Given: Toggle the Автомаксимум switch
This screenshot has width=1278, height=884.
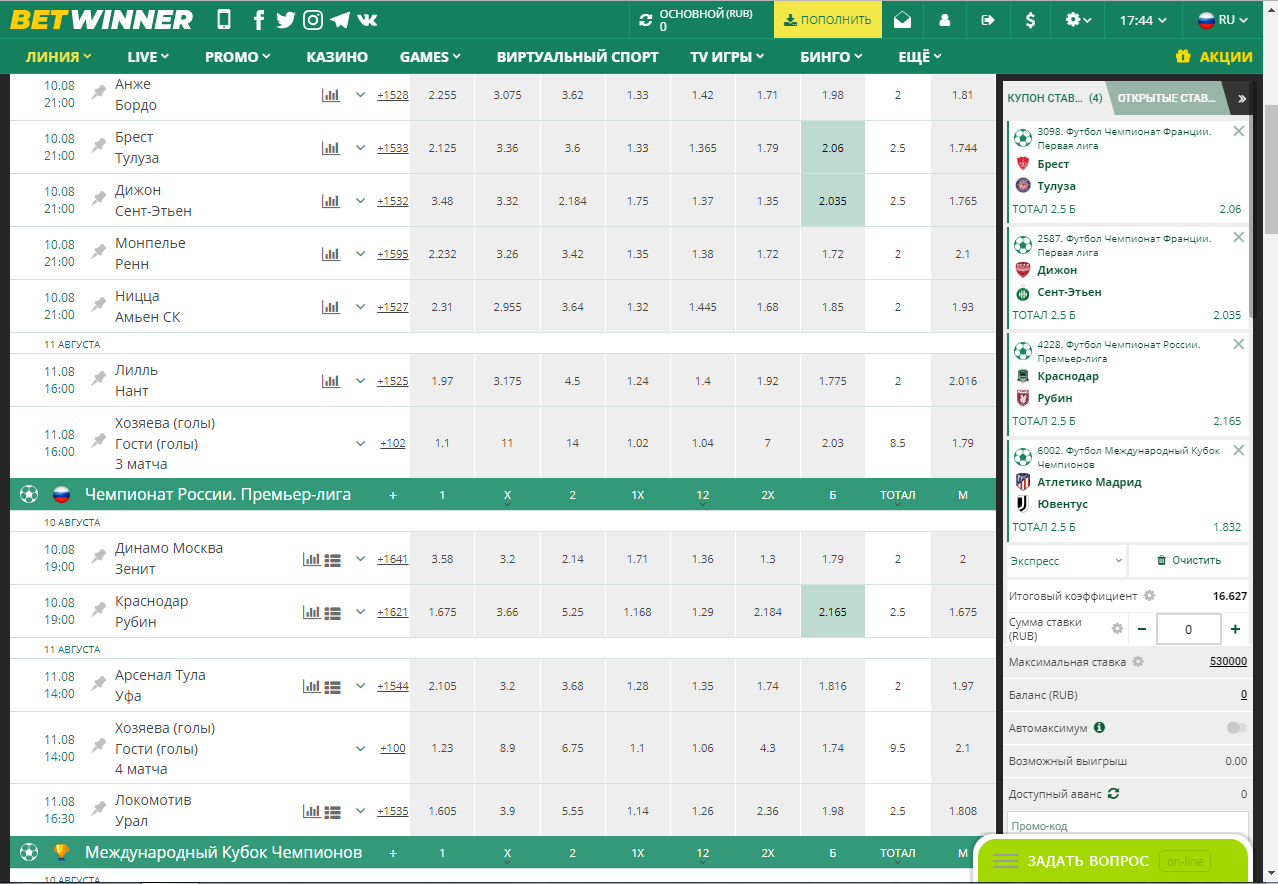Looking at the screenshot, I should point(1237,728).
